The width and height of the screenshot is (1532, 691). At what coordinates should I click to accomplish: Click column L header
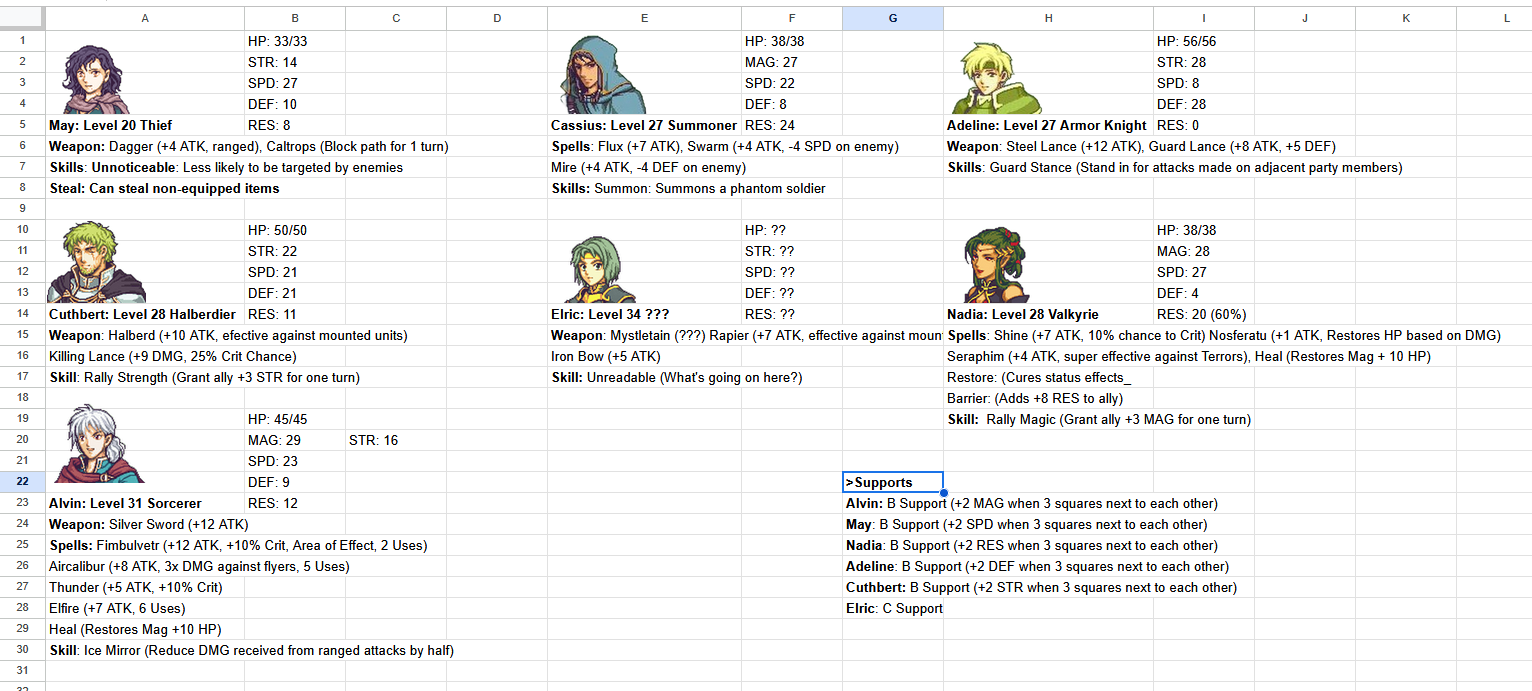click(1507, 18)
